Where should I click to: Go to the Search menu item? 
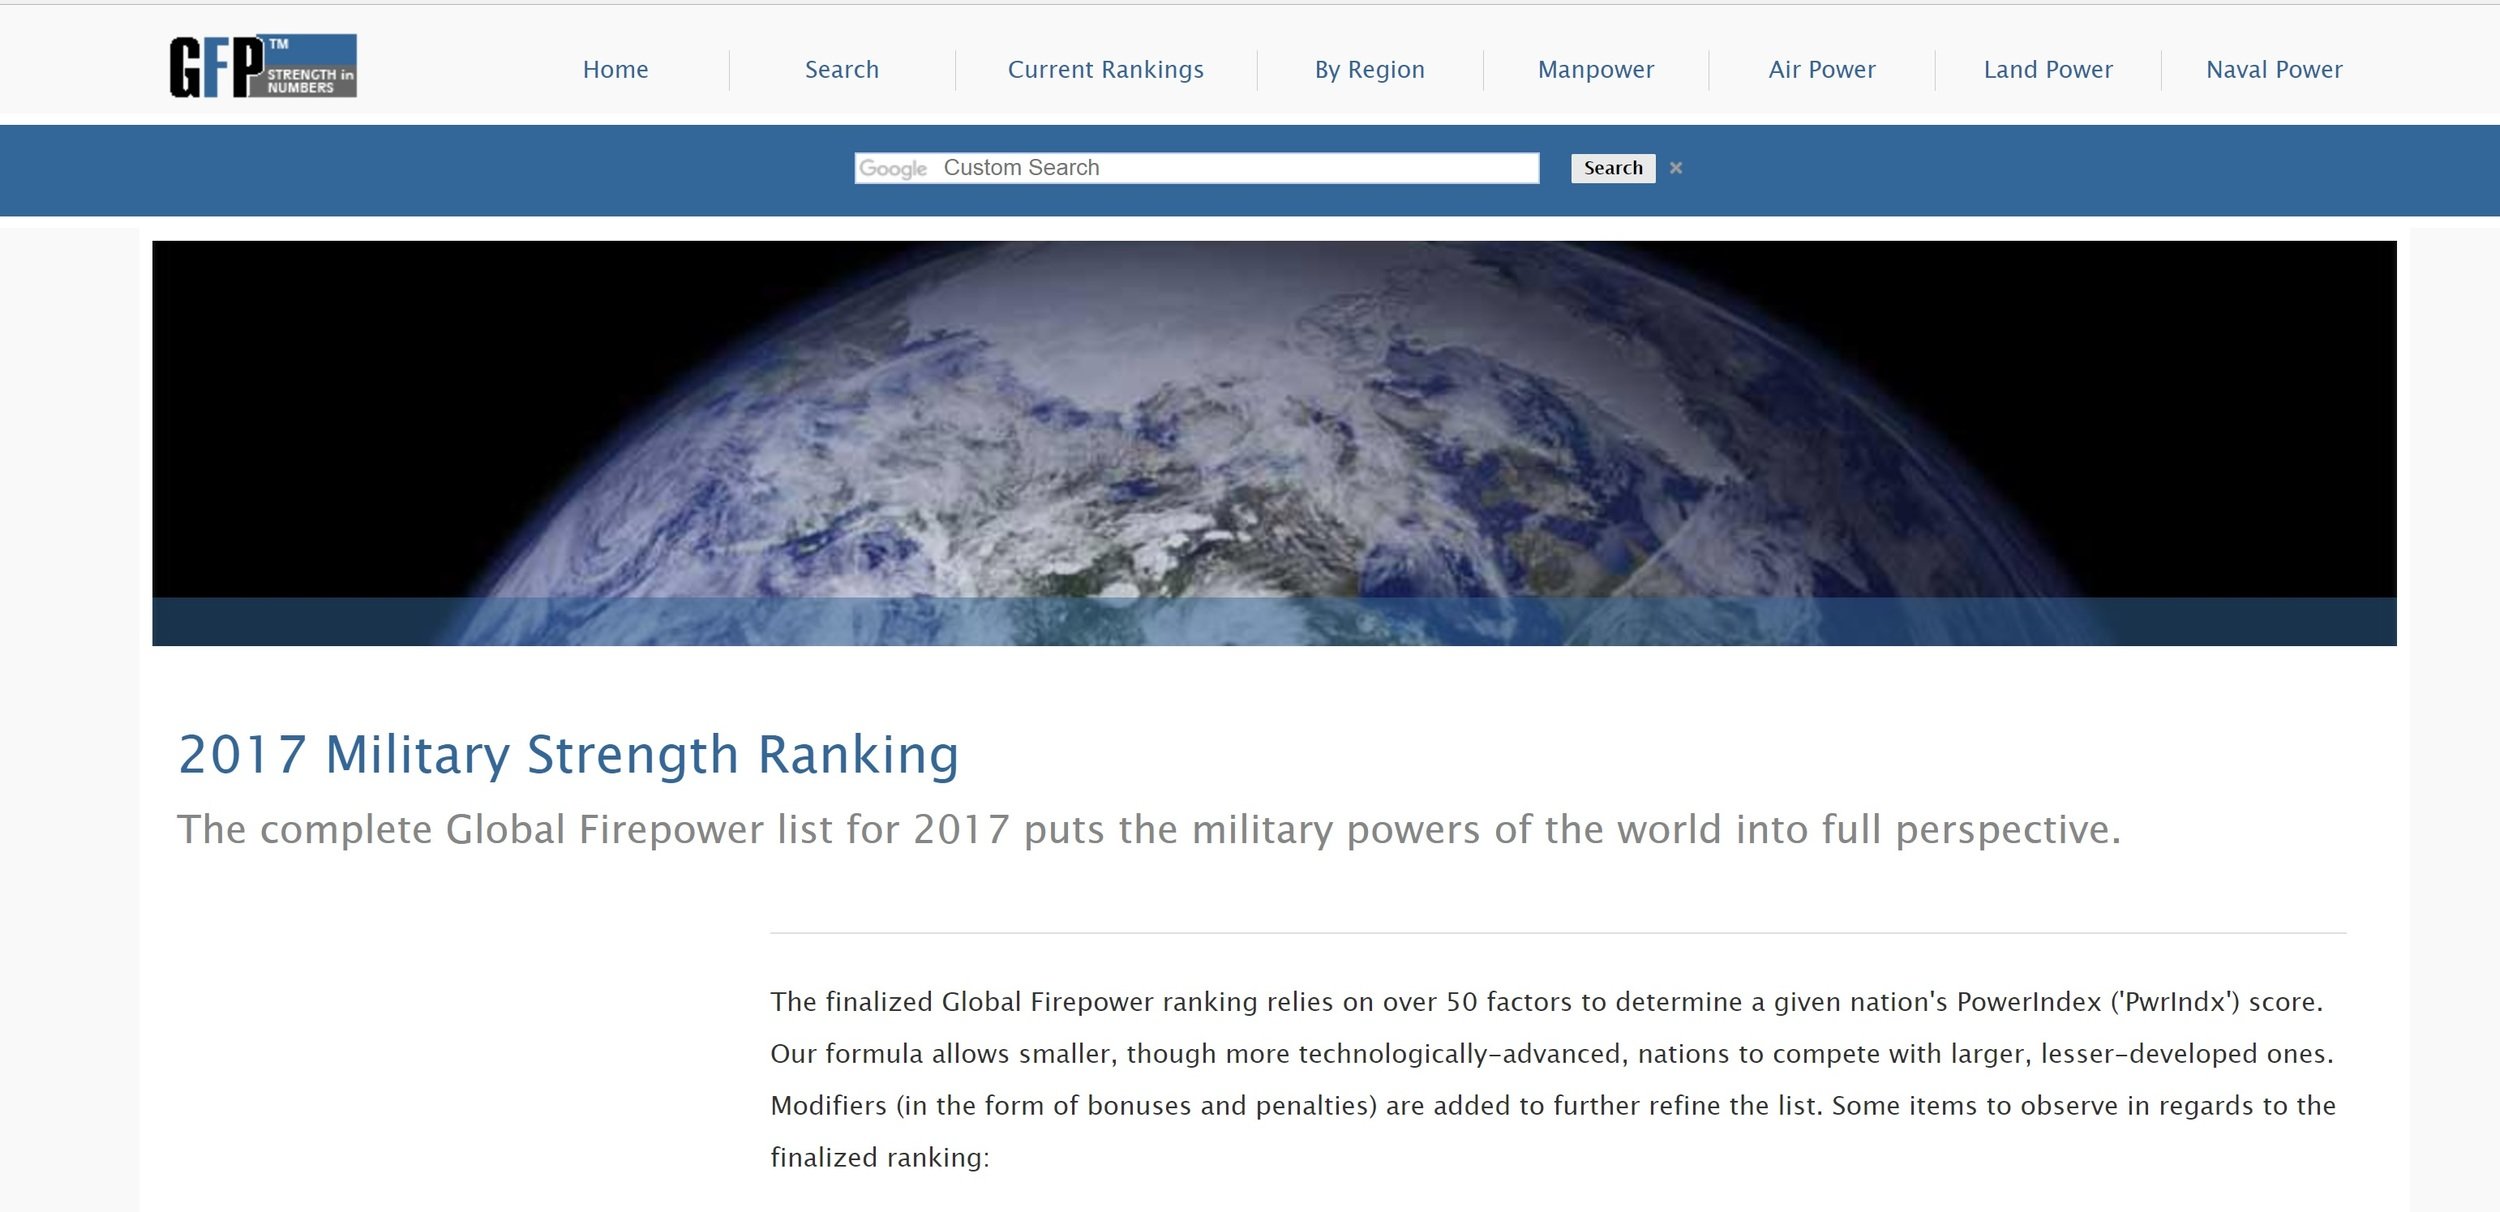point(841,70)
